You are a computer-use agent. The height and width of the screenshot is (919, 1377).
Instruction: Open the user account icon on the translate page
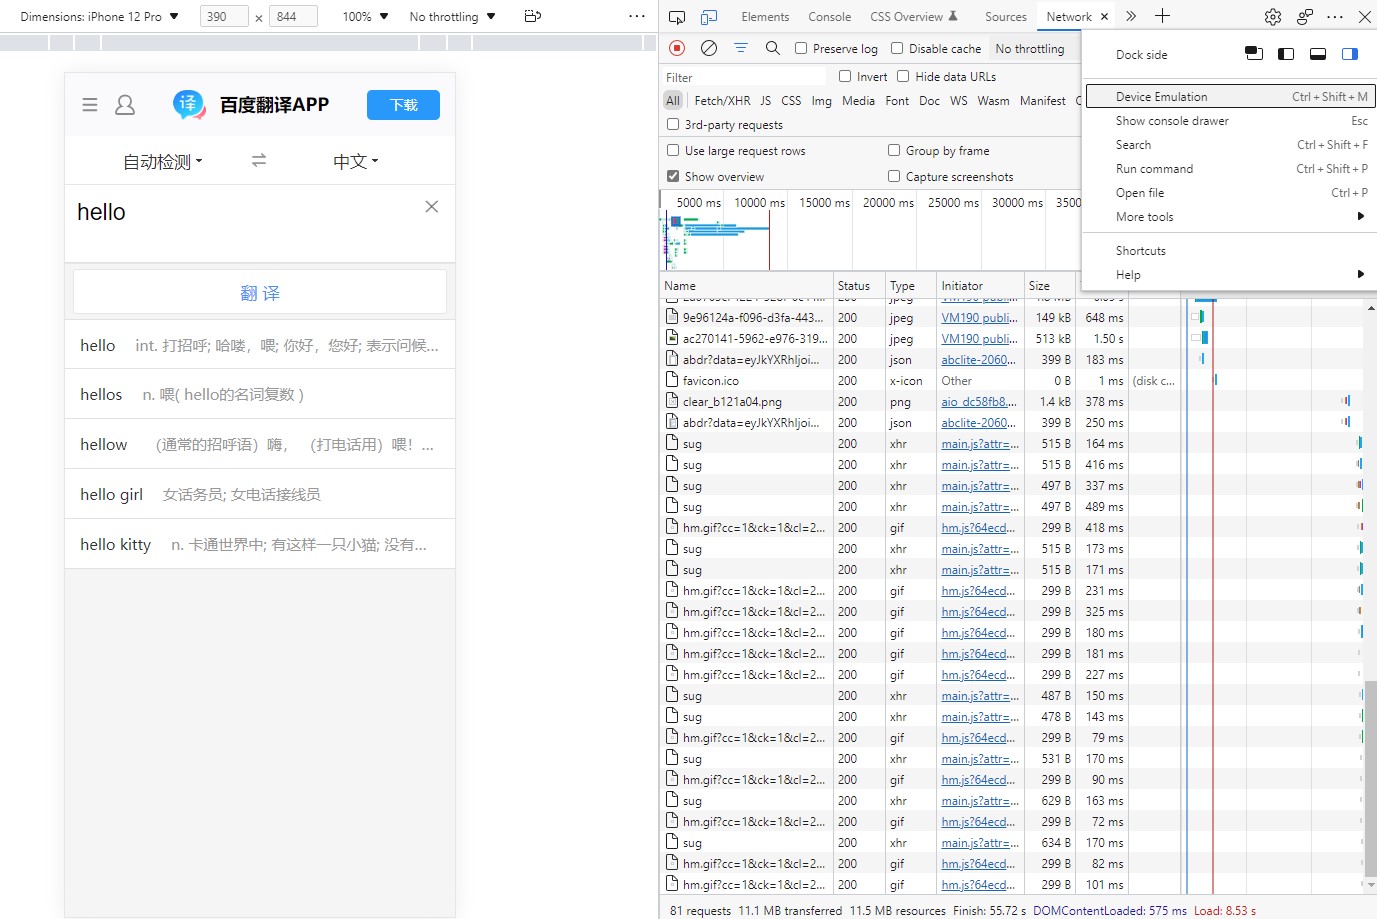point(125,105)
